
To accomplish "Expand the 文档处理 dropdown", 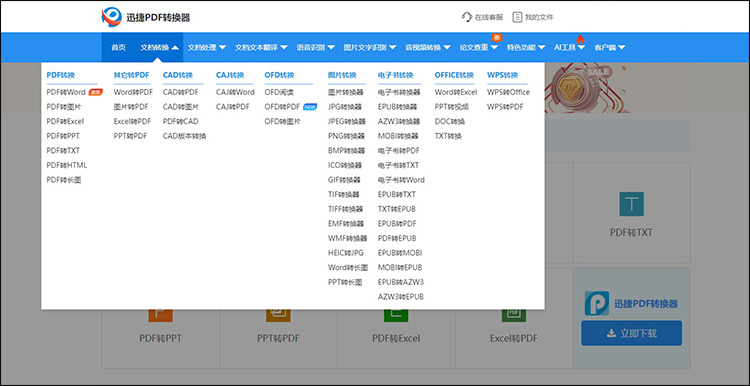I will pos(207,47).
